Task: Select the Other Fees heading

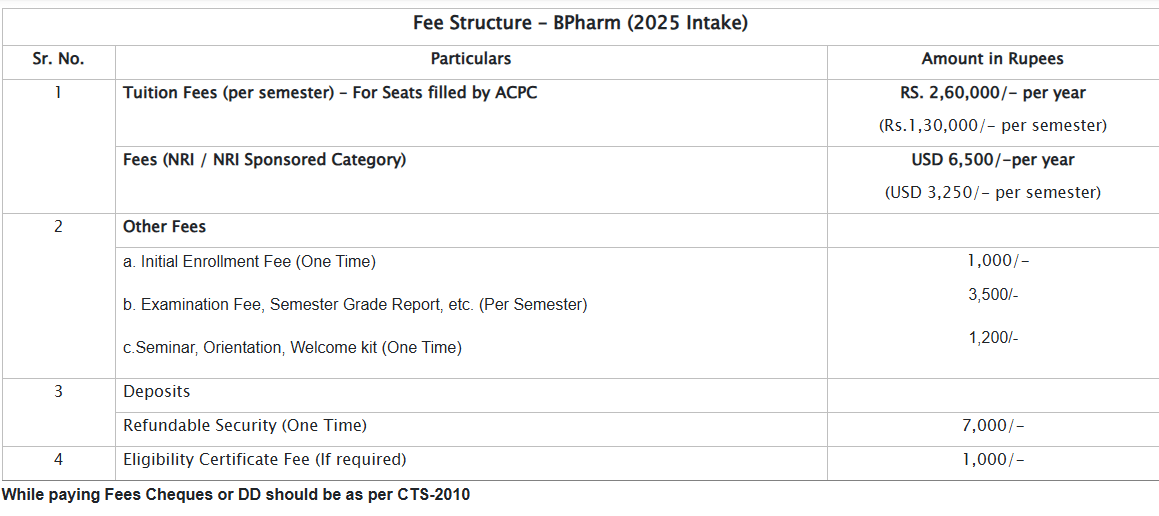Action: 164,227
